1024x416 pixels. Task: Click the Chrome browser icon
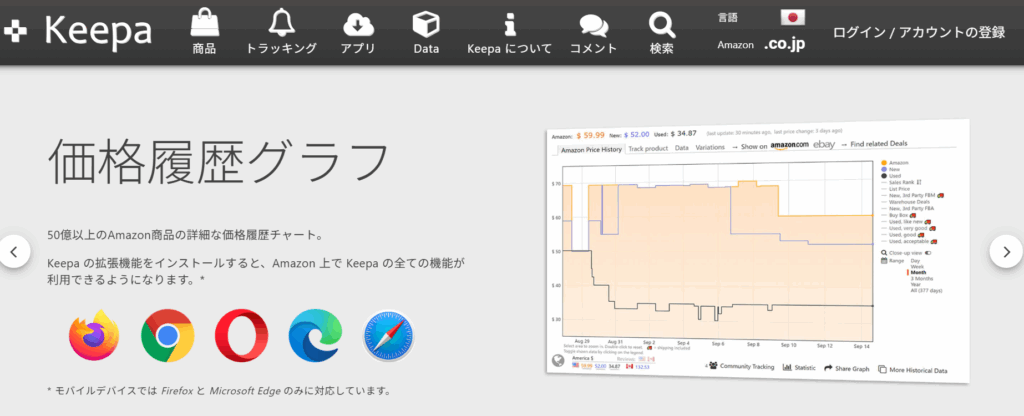[x=167, y=335]
